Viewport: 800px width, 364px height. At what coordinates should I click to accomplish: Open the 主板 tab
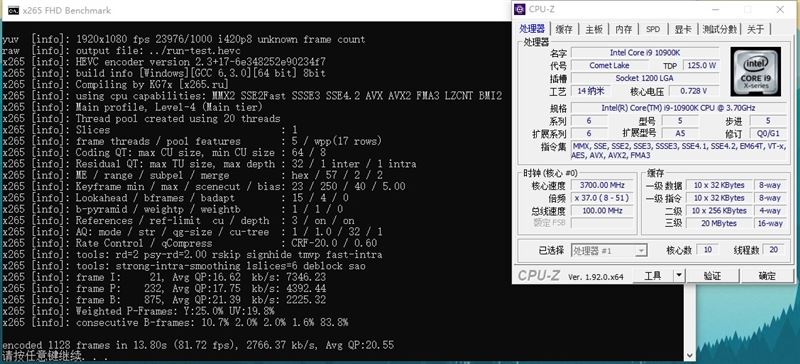(x=593, y=29)
